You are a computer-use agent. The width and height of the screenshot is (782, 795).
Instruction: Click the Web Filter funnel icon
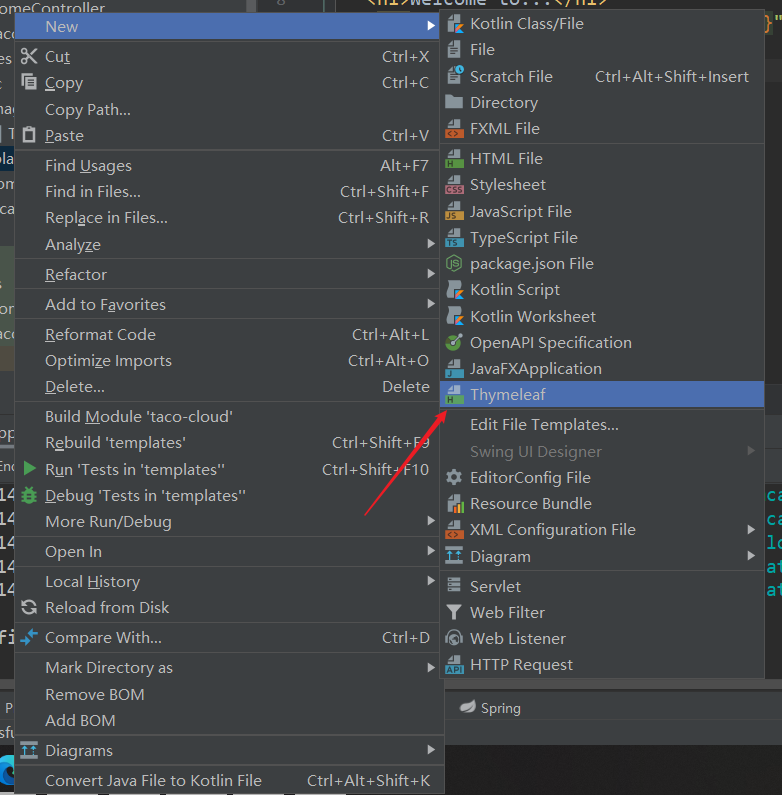pos(454,612)
